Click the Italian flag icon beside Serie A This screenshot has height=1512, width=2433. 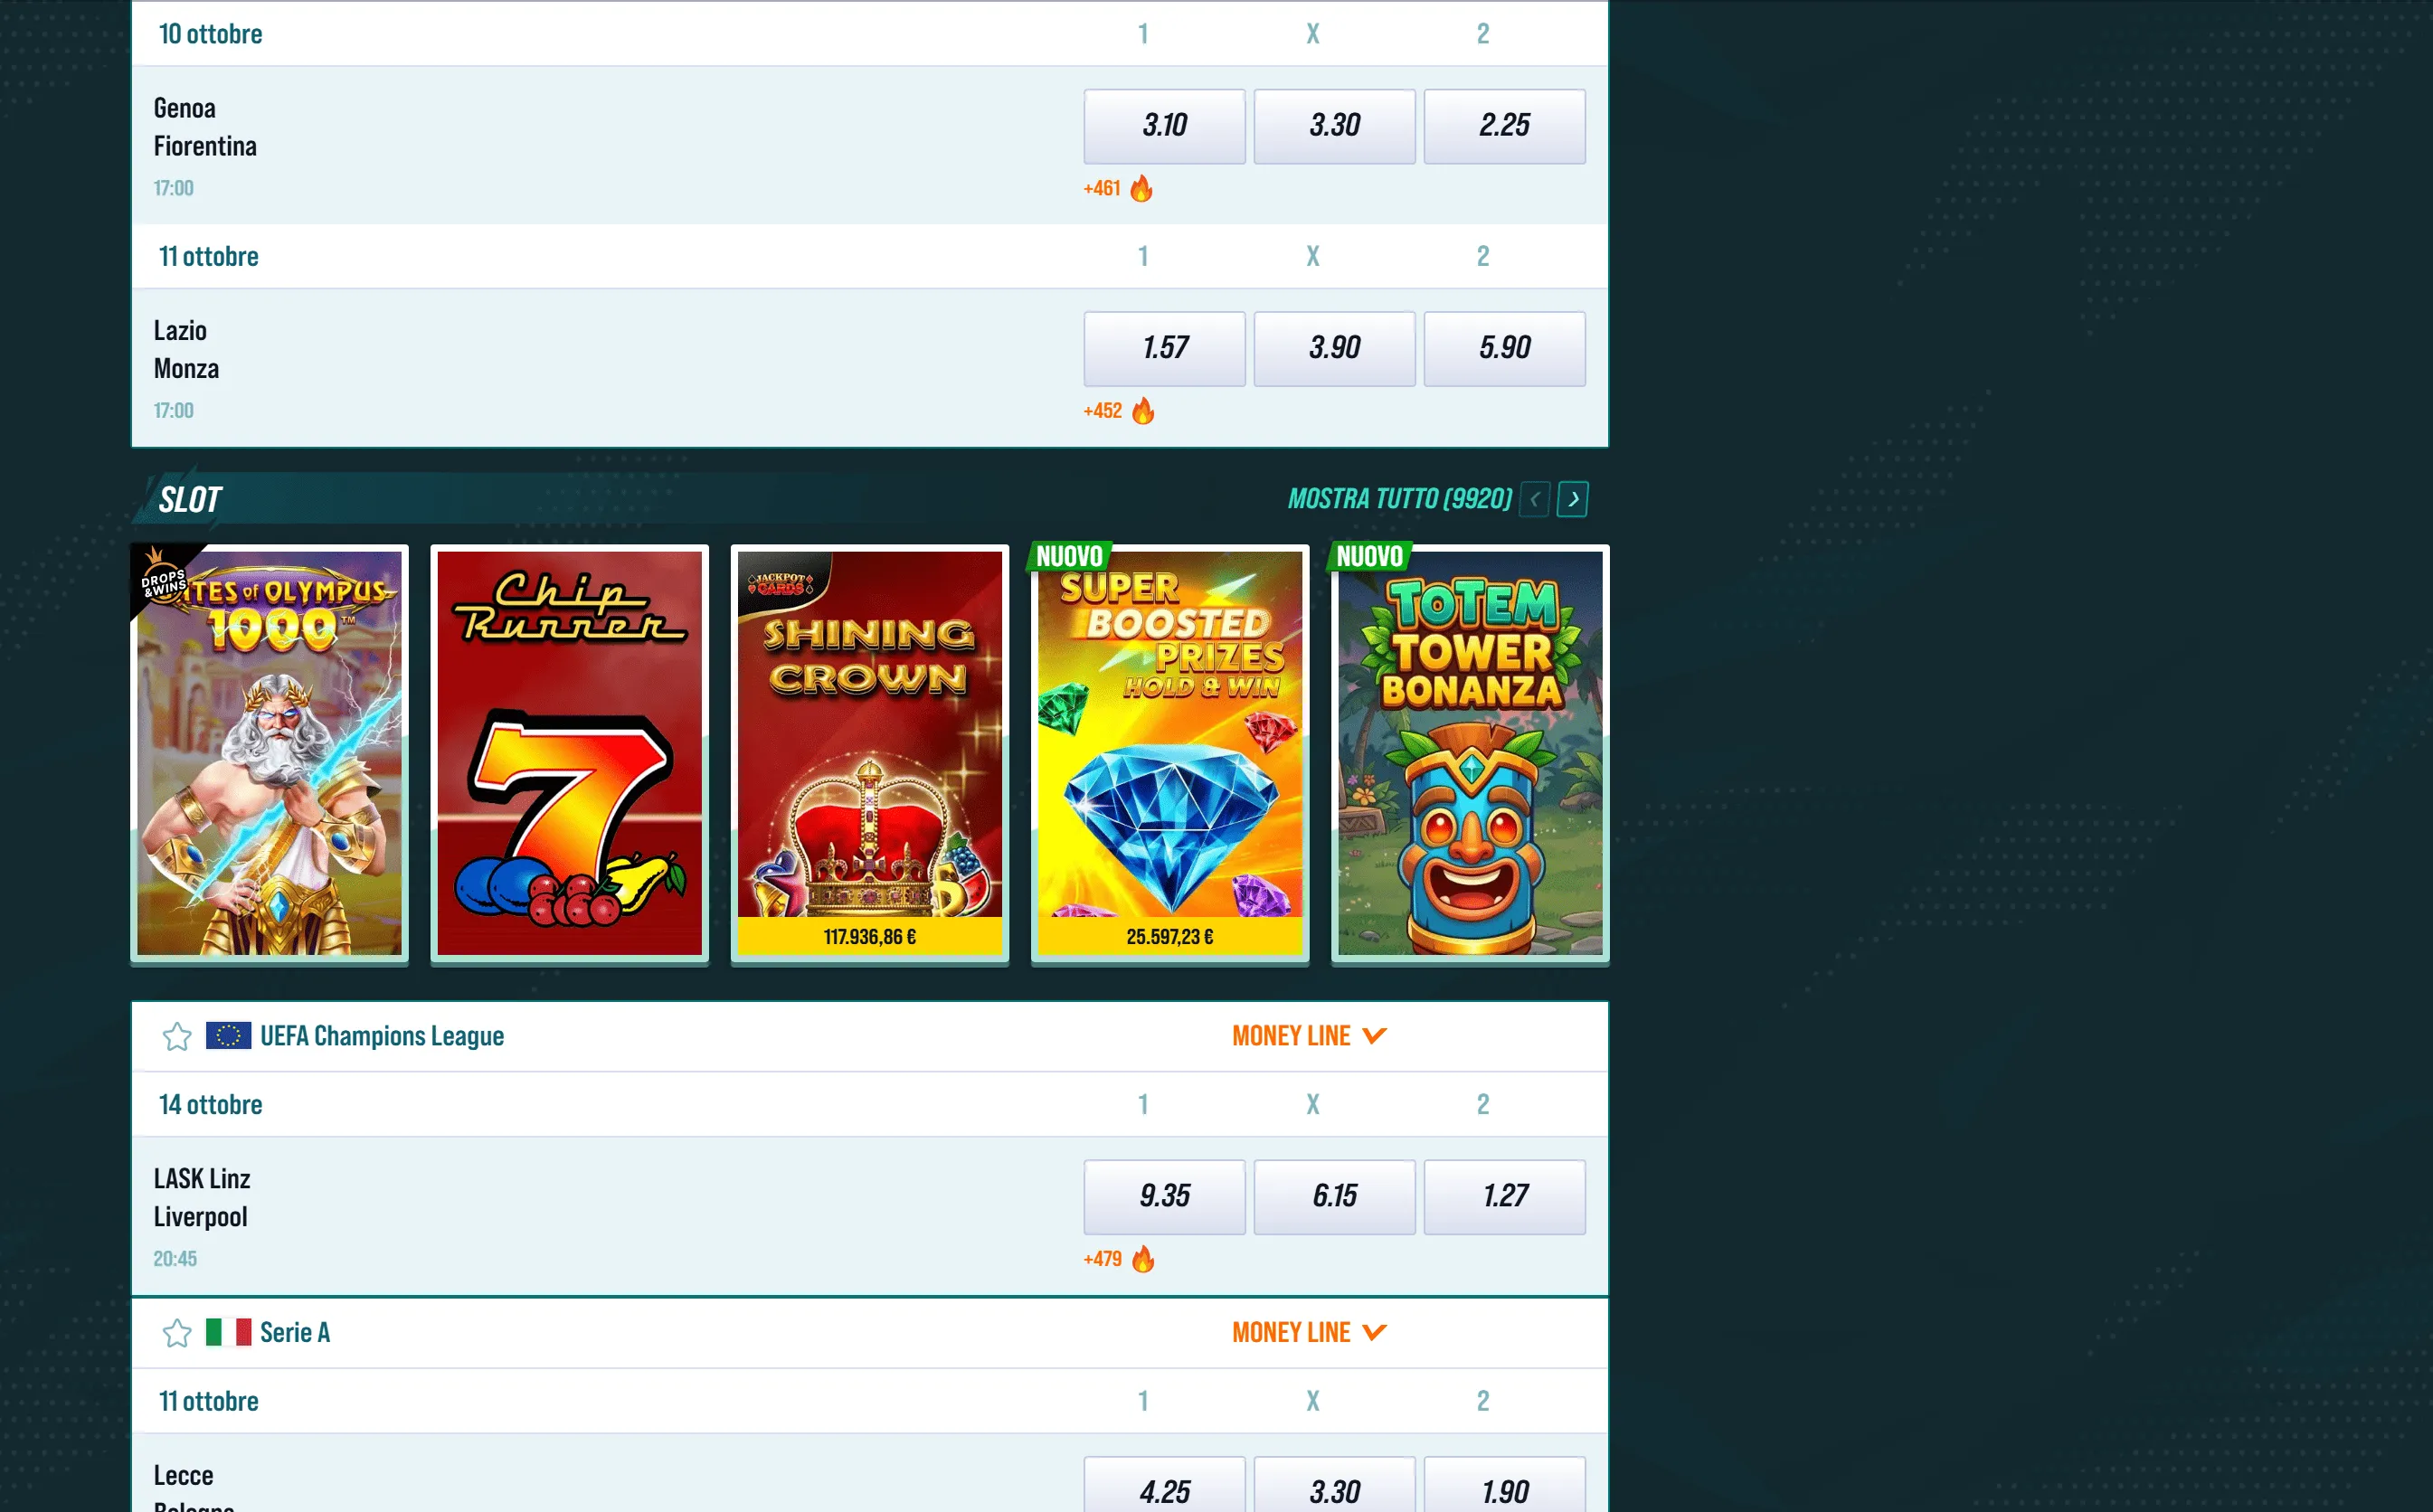(x=228, y=1332)
